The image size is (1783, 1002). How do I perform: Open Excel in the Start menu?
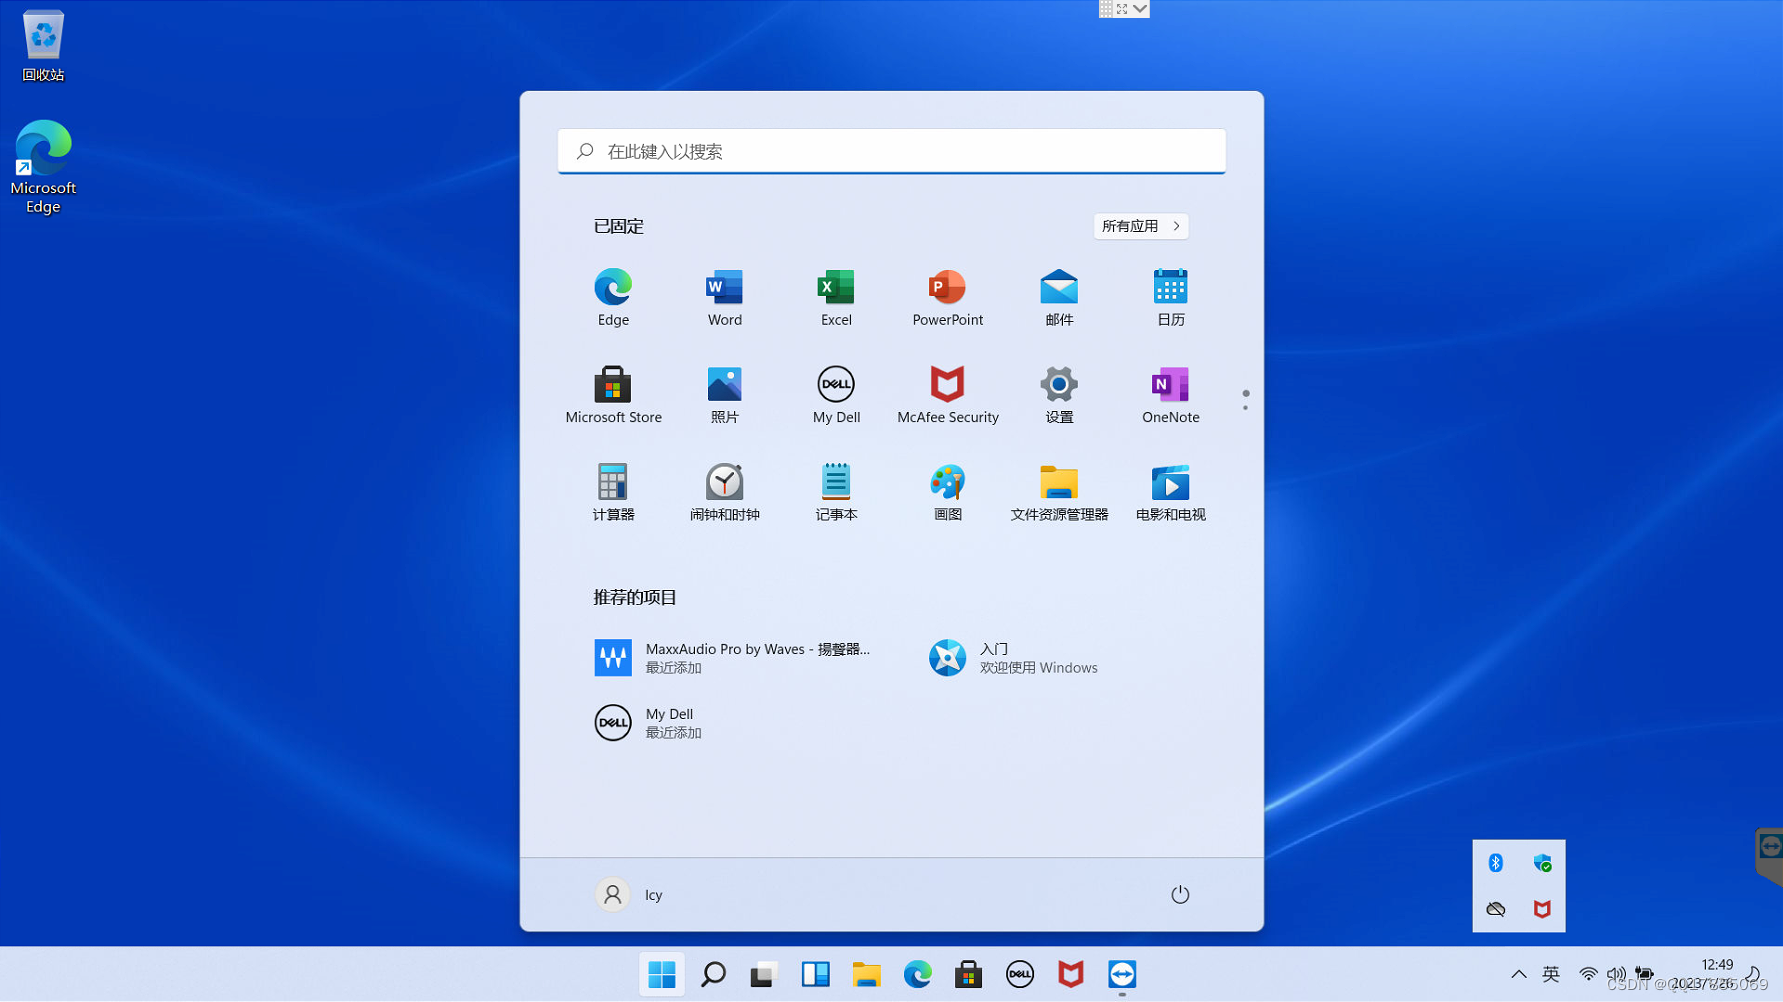836,298
